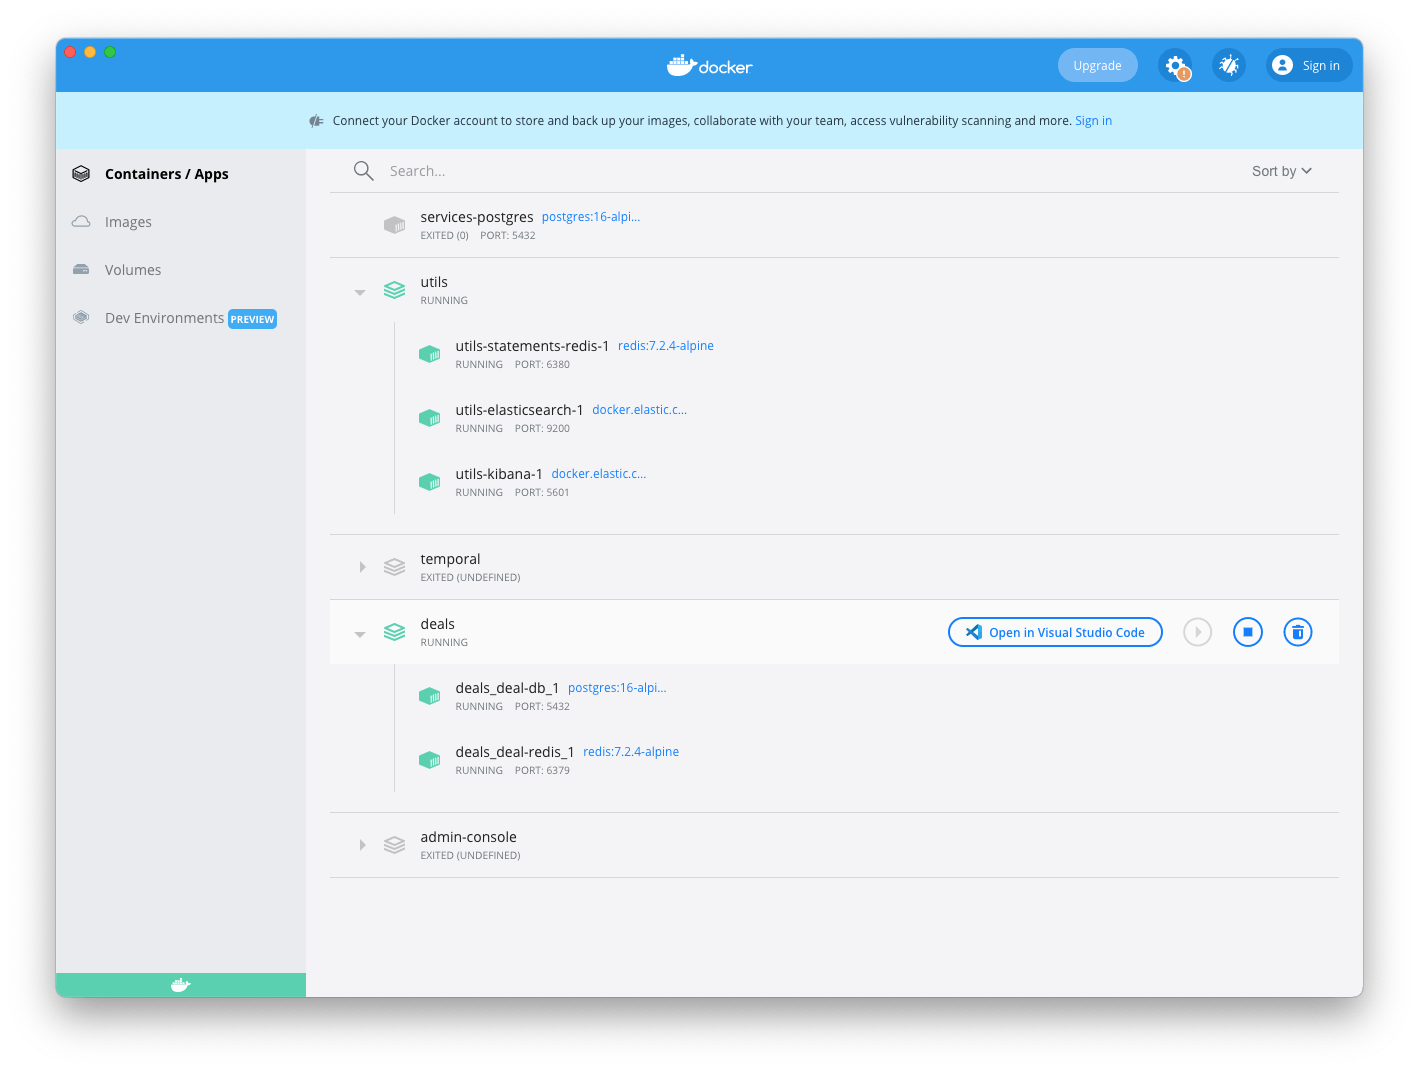Select deals_deal-redis_1 container name
Screen dimensions: 1419x1071
tap(515, 752)
